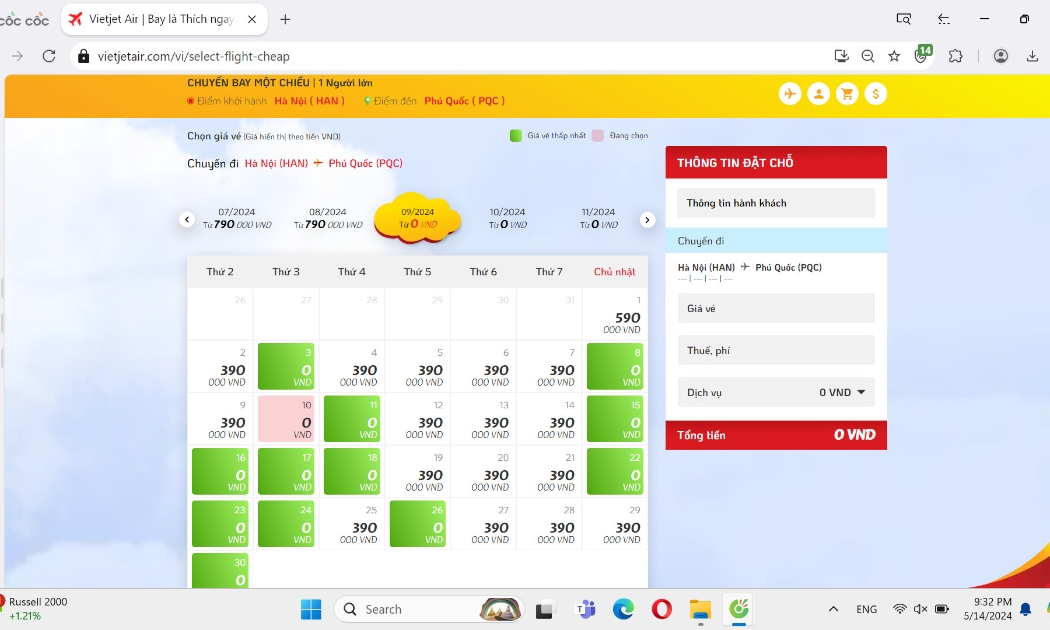Screen dimensions: 1050x630
Task: Click the zoom out magnifier icon in address bar
Action: tap(868, 56)
